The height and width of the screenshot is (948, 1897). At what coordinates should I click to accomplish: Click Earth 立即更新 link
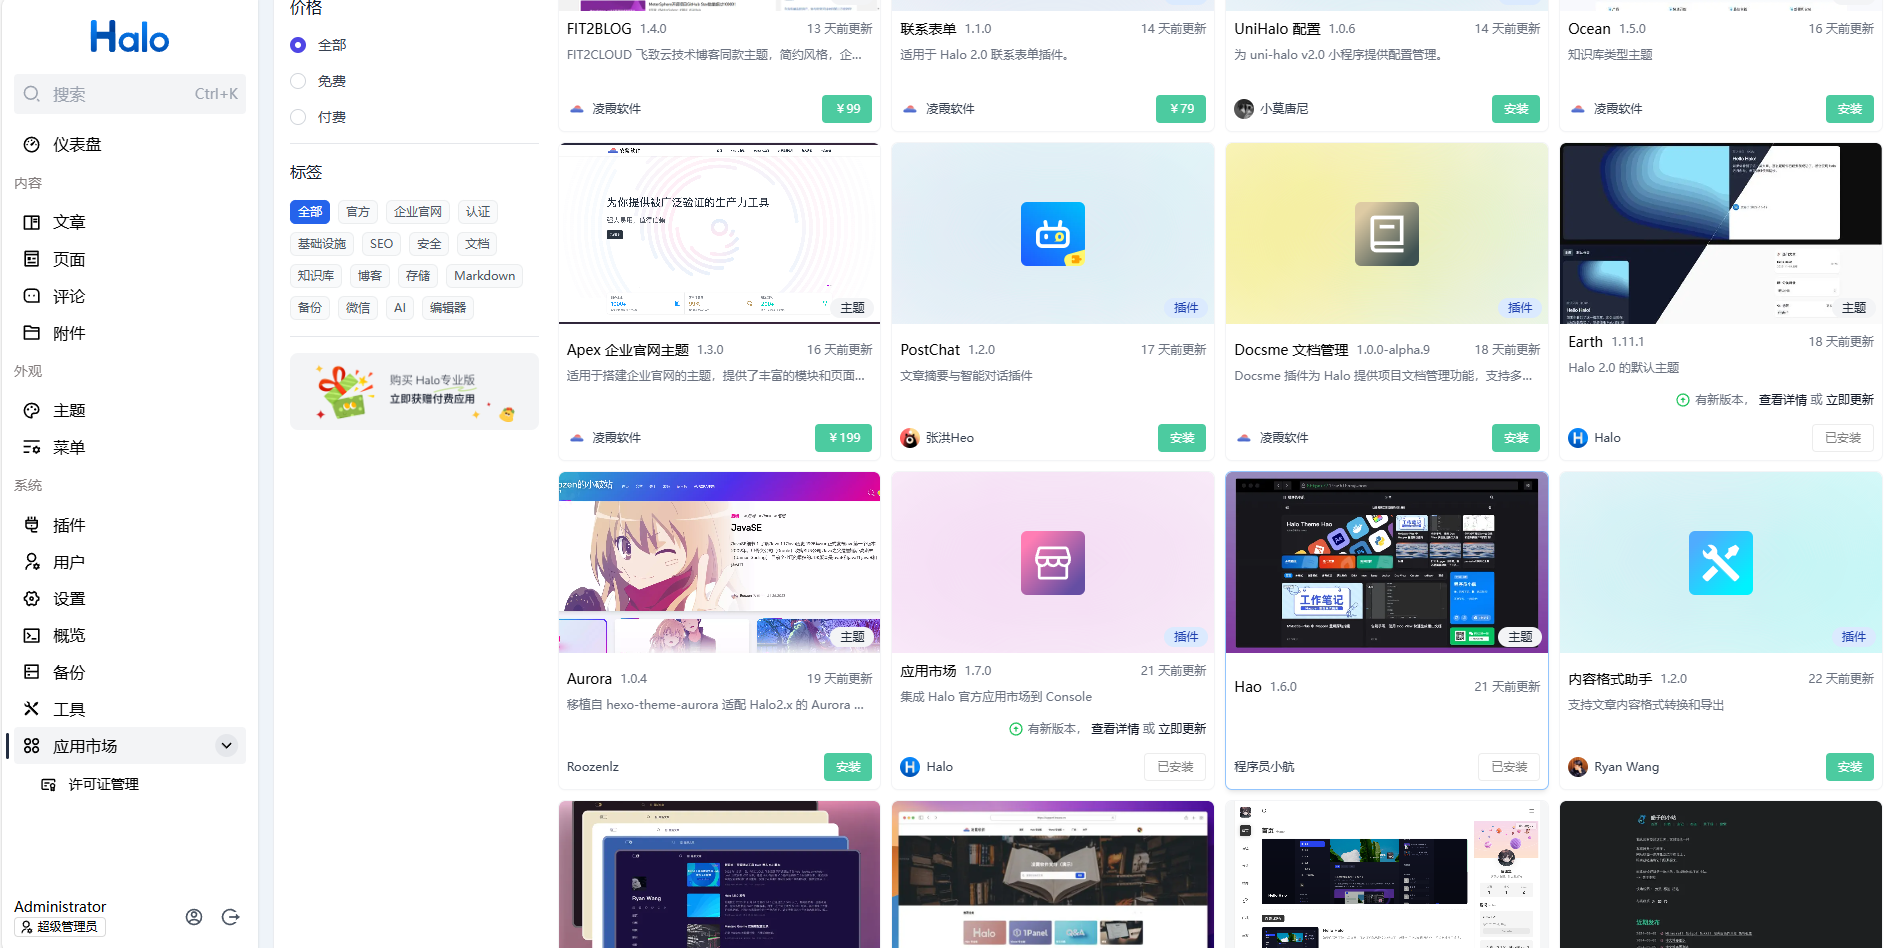click(x=1850, y=400)
